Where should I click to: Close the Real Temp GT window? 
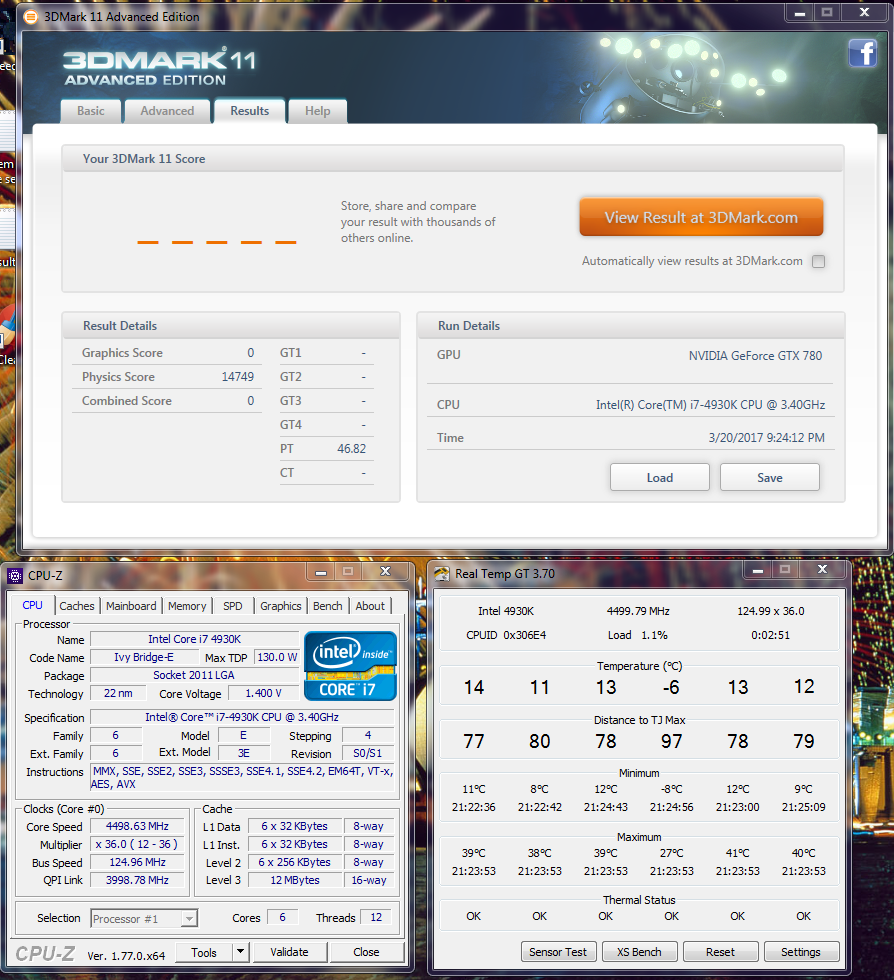tap(823, 570)
